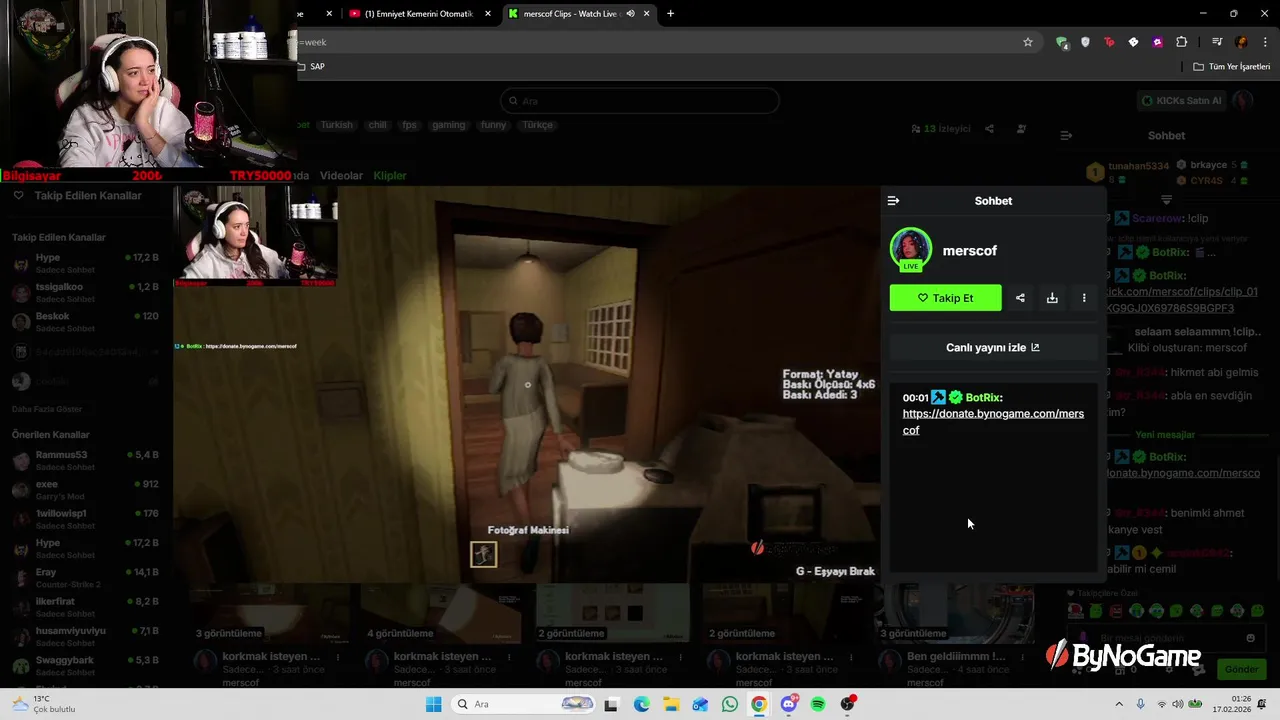The width and height of the screenshot is (1280, 720).
Task: Click the merscof channel avatar
Action: (911, 250)
